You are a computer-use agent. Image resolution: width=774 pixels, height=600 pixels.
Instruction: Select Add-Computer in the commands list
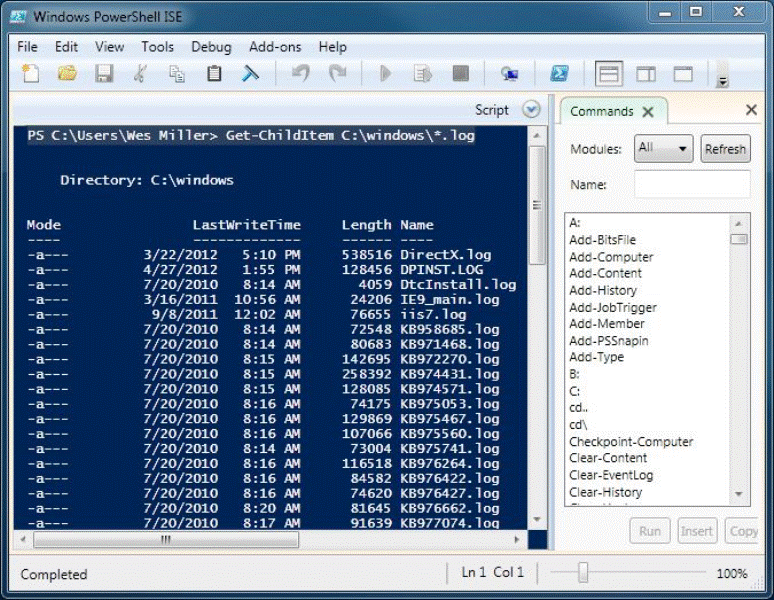(611, 257)
